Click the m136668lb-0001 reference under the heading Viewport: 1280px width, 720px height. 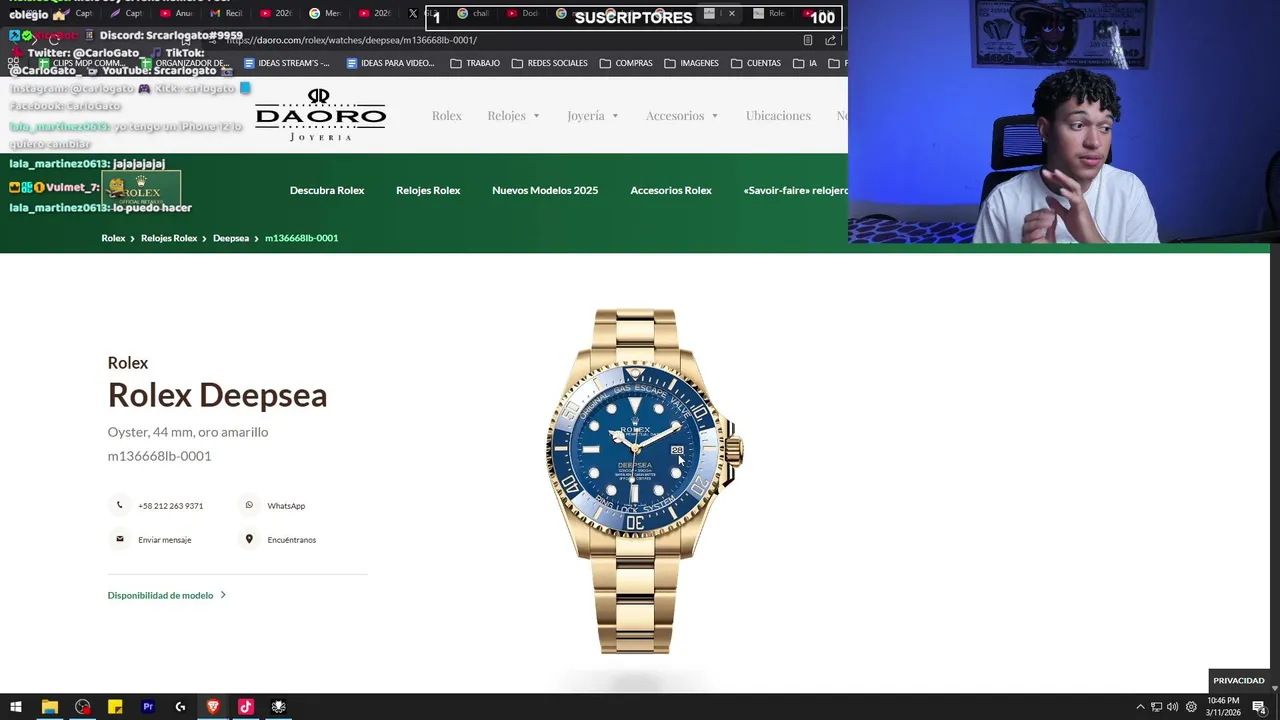click(x=159, y=456)
